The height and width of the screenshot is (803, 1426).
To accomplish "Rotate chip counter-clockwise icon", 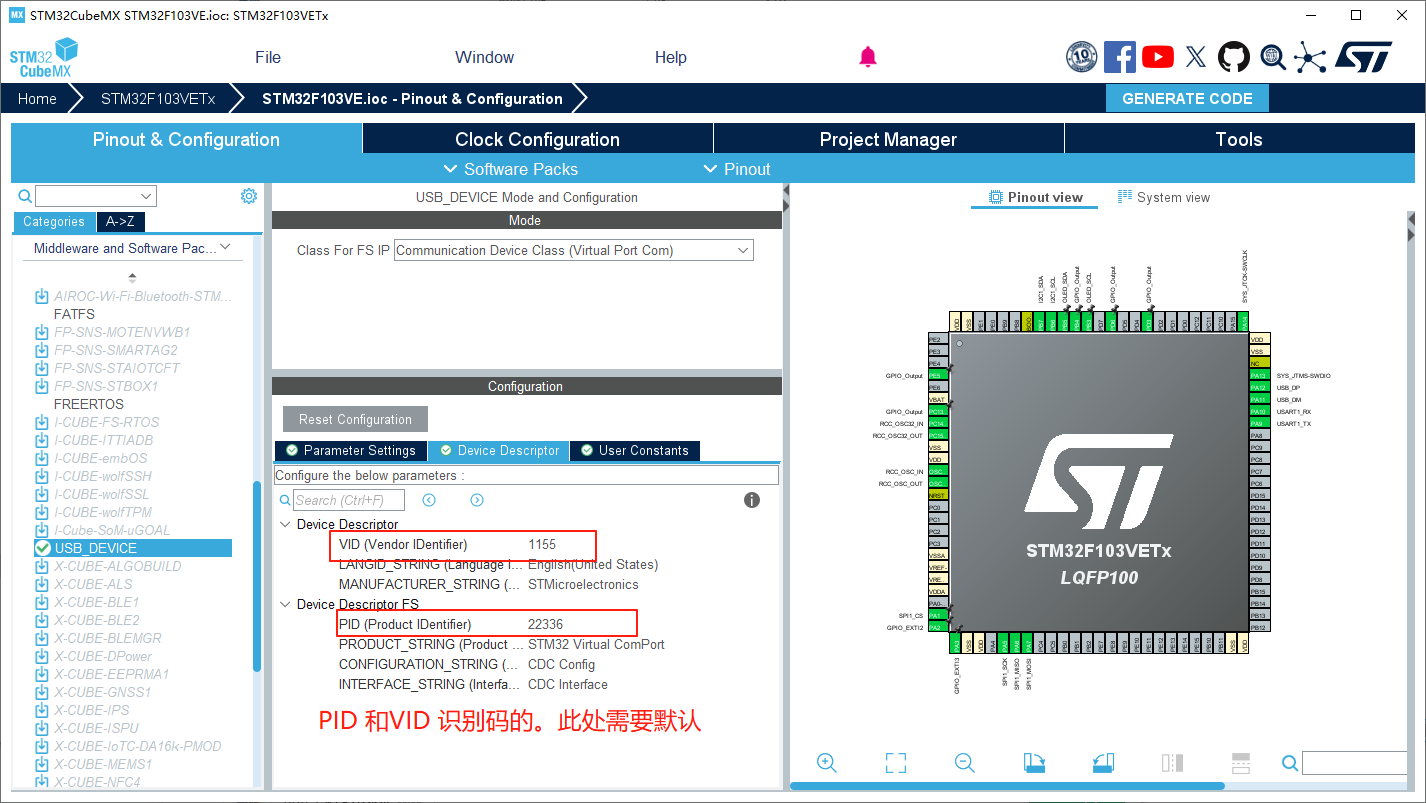I will click(1103, 763).
